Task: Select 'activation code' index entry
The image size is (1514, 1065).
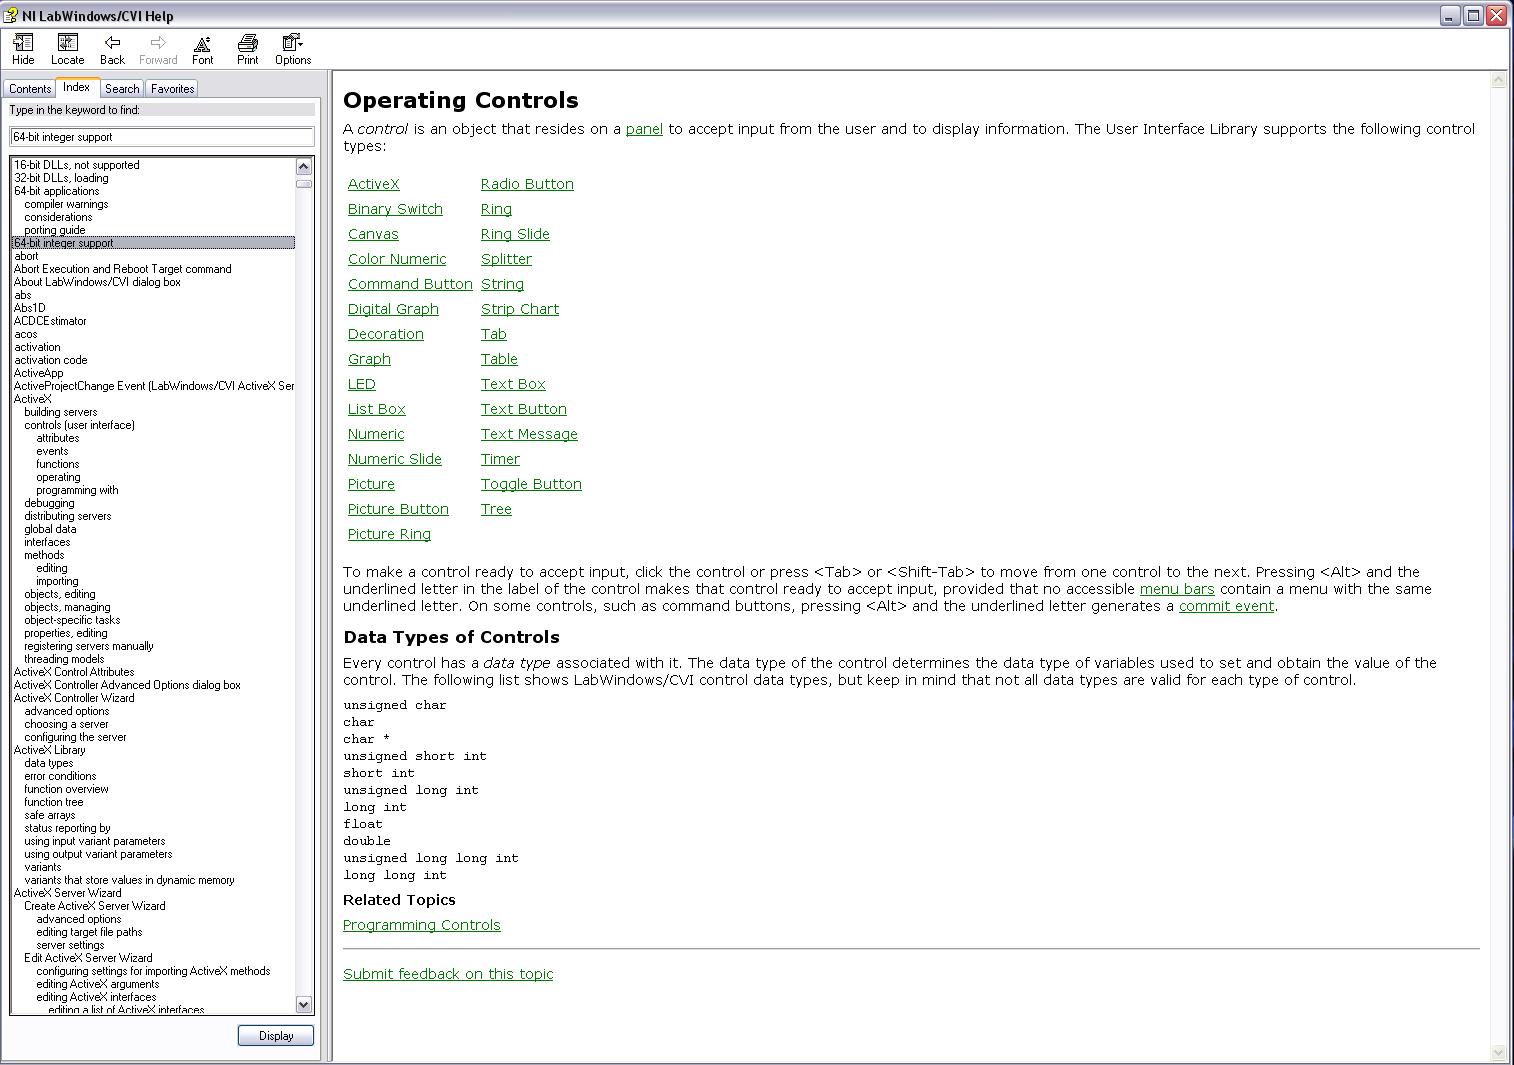Action: click(x=51, y=360)
